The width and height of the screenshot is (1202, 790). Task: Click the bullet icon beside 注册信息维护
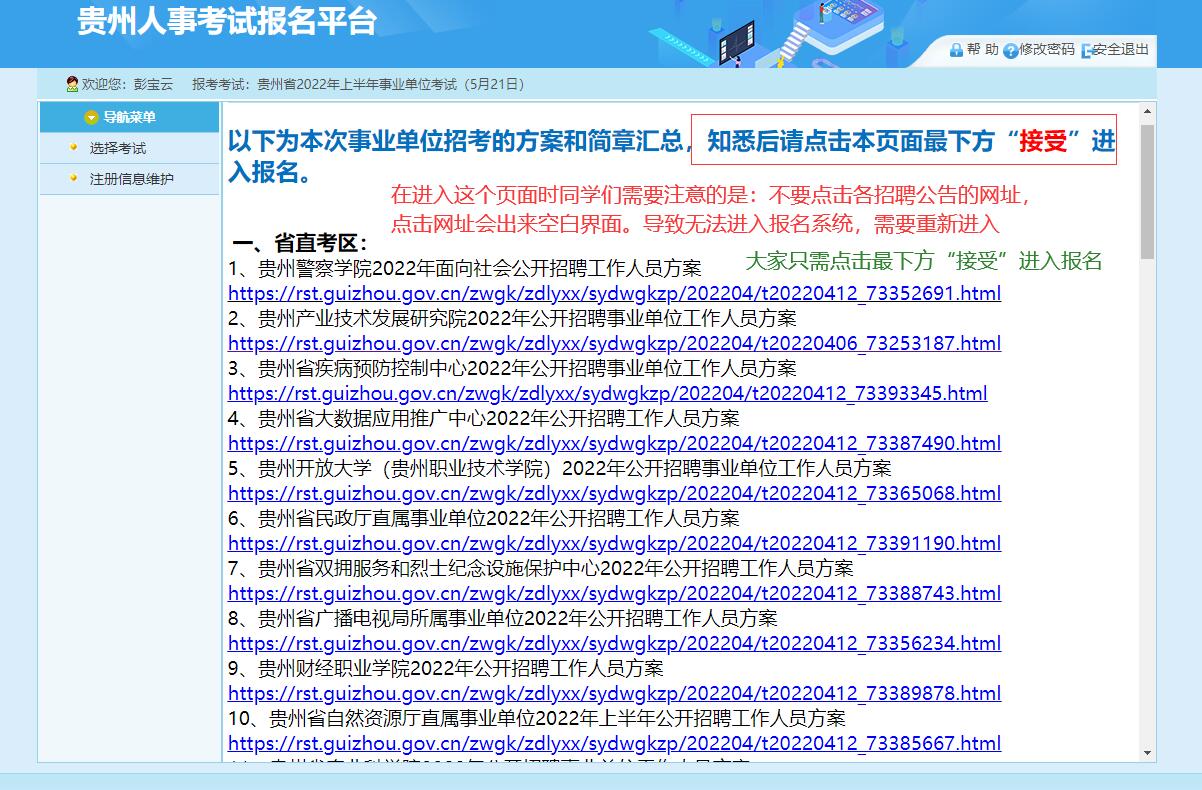73,178
